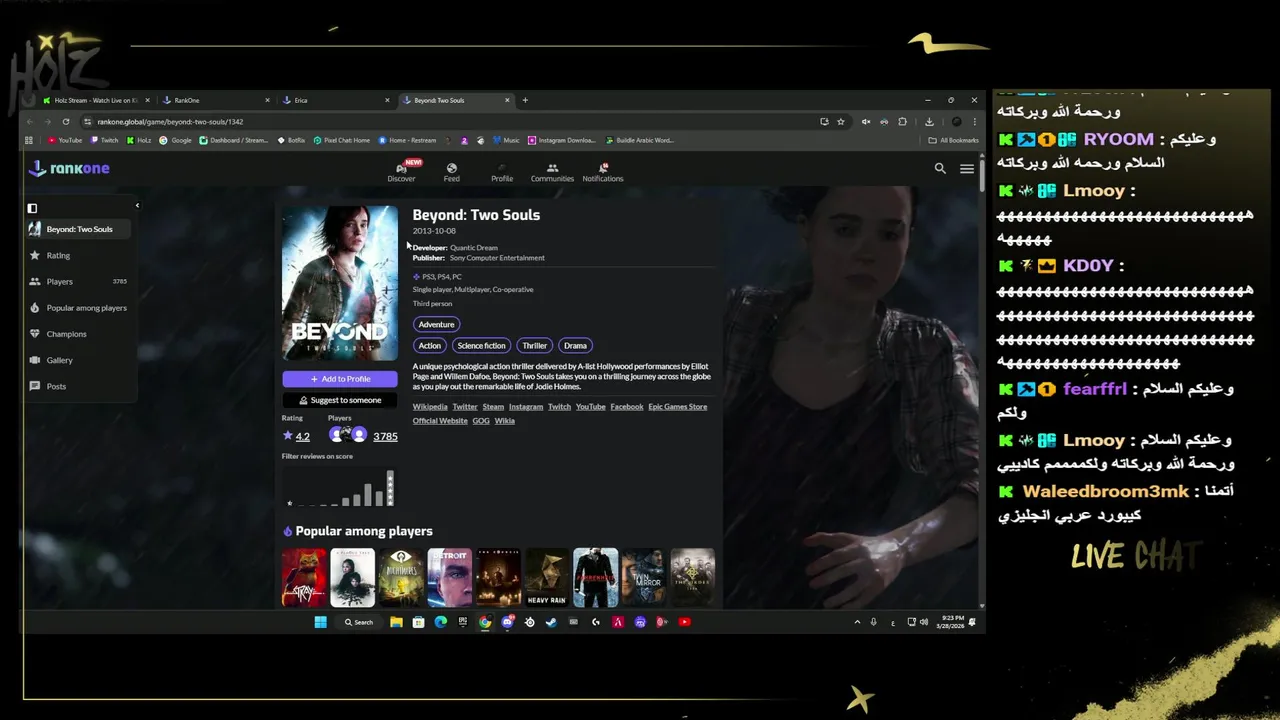This screenshot has height=720, width=1280.
Task: Open the Stray game thumbnail
Action: 304,577
